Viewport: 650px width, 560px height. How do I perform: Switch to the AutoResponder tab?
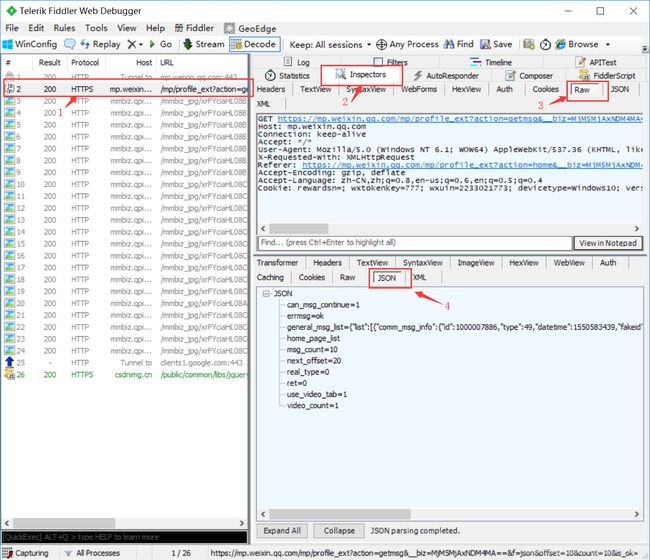[x=446, y=75]
